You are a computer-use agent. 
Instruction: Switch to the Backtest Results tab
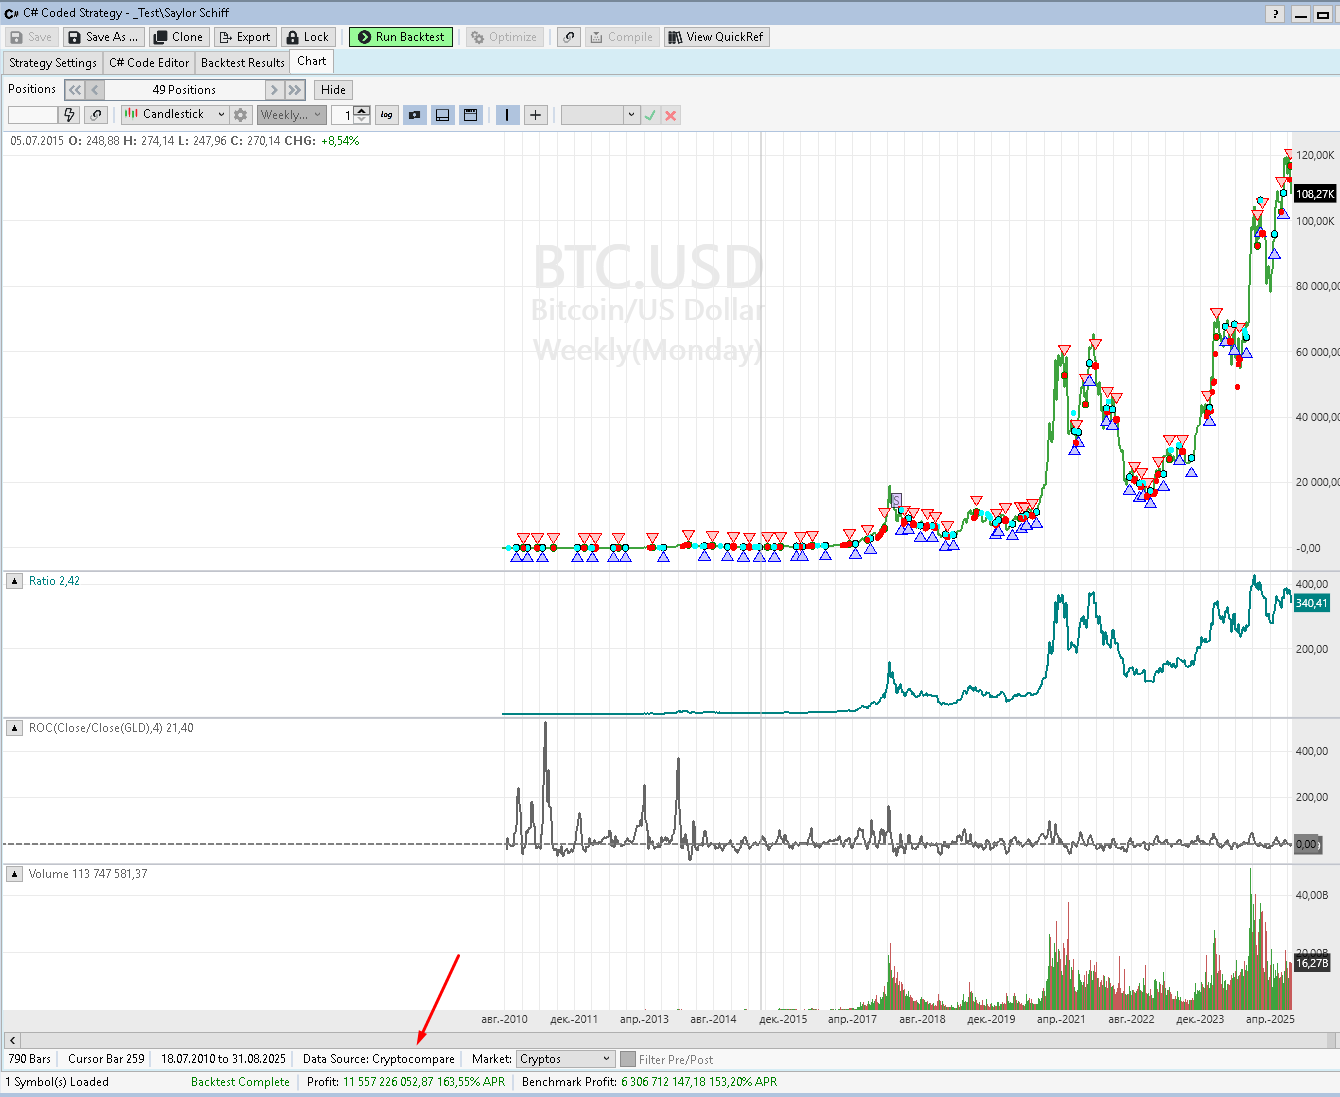243,63
